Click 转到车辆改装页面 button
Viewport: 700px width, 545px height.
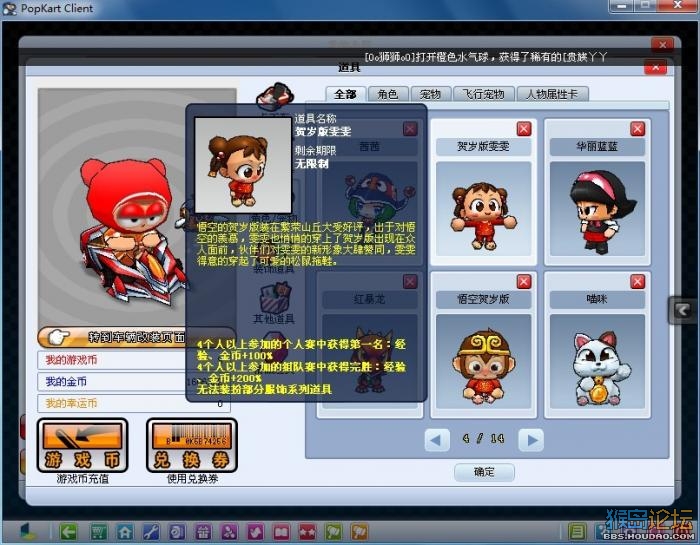click(136, 337)
